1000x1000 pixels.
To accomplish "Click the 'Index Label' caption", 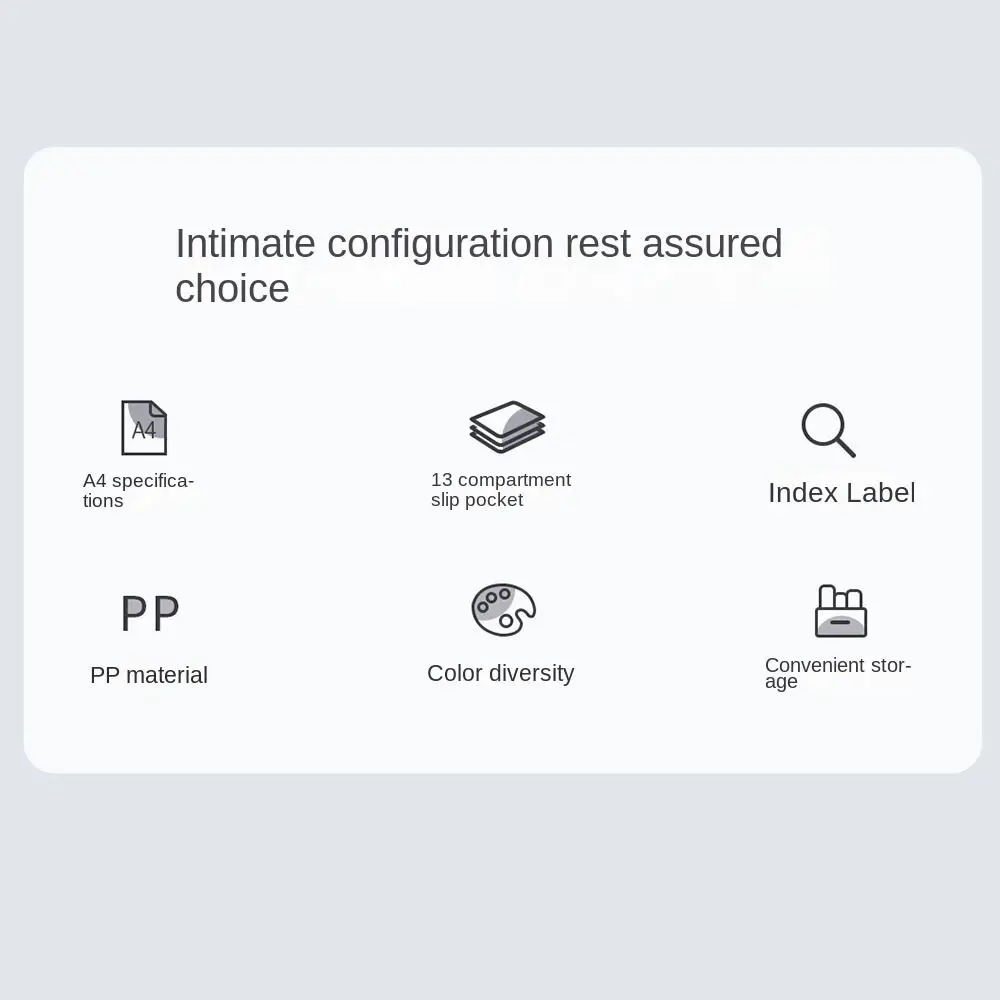I will click(841, 493).
